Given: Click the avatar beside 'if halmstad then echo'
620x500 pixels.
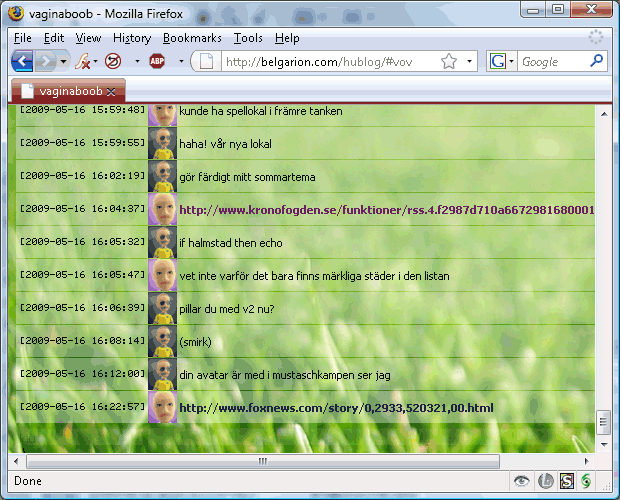Looking at the screenshot, I should click(x=163, y=242).
